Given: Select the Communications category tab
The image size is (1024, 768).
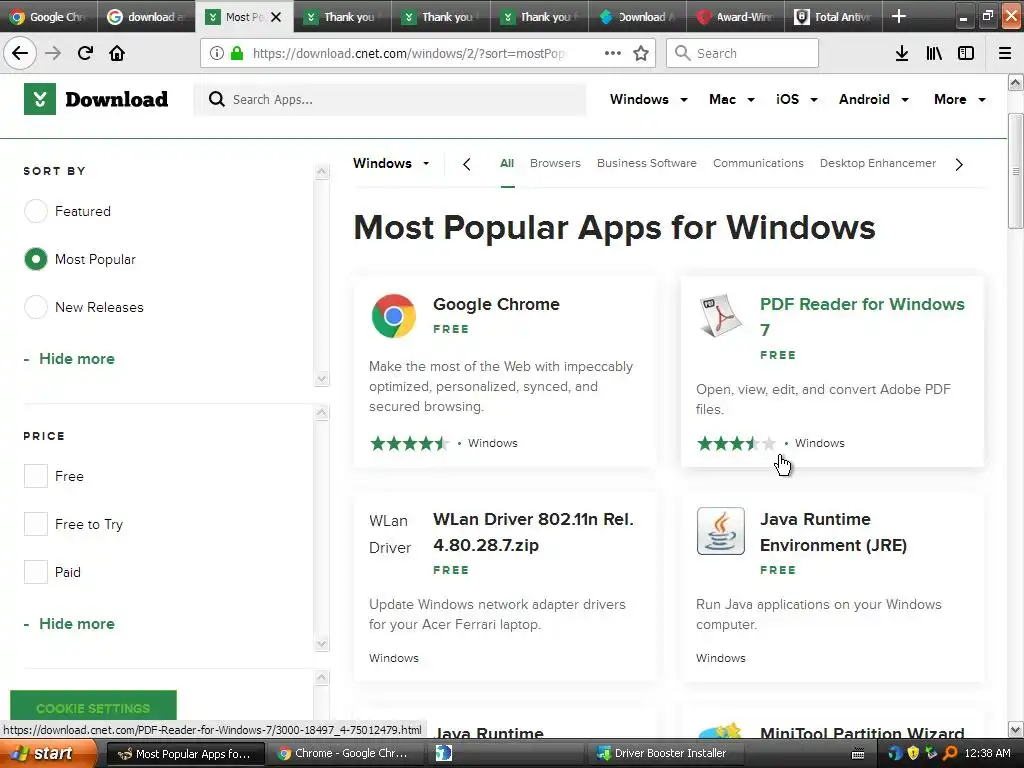Looking at the screenshot, I should click(758, 163).
